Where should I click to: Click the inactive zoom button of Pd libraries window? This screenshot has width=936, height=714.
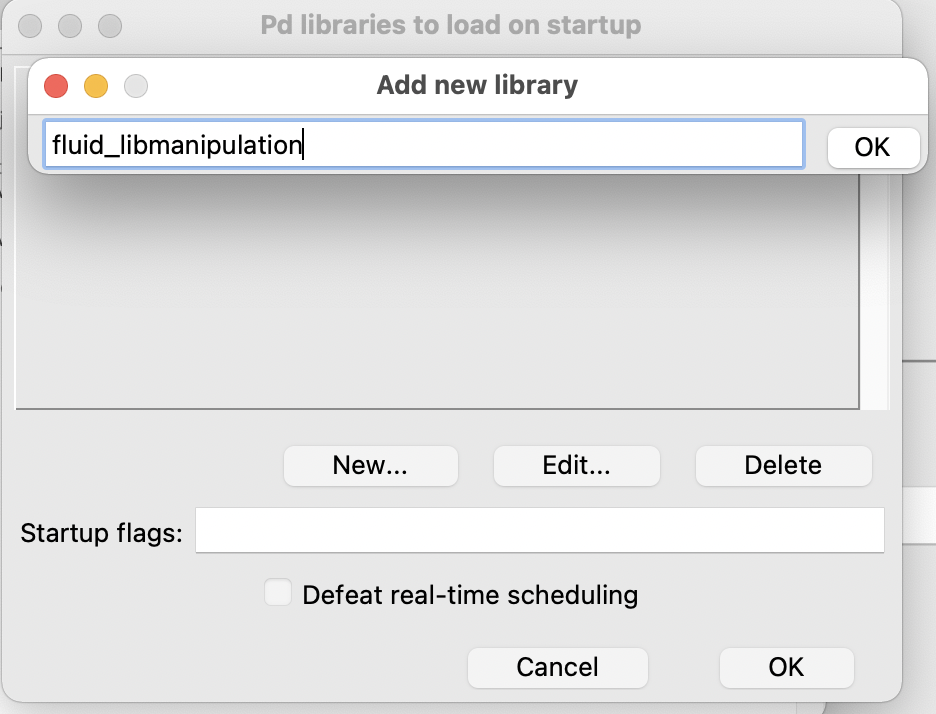coord(110,26)
